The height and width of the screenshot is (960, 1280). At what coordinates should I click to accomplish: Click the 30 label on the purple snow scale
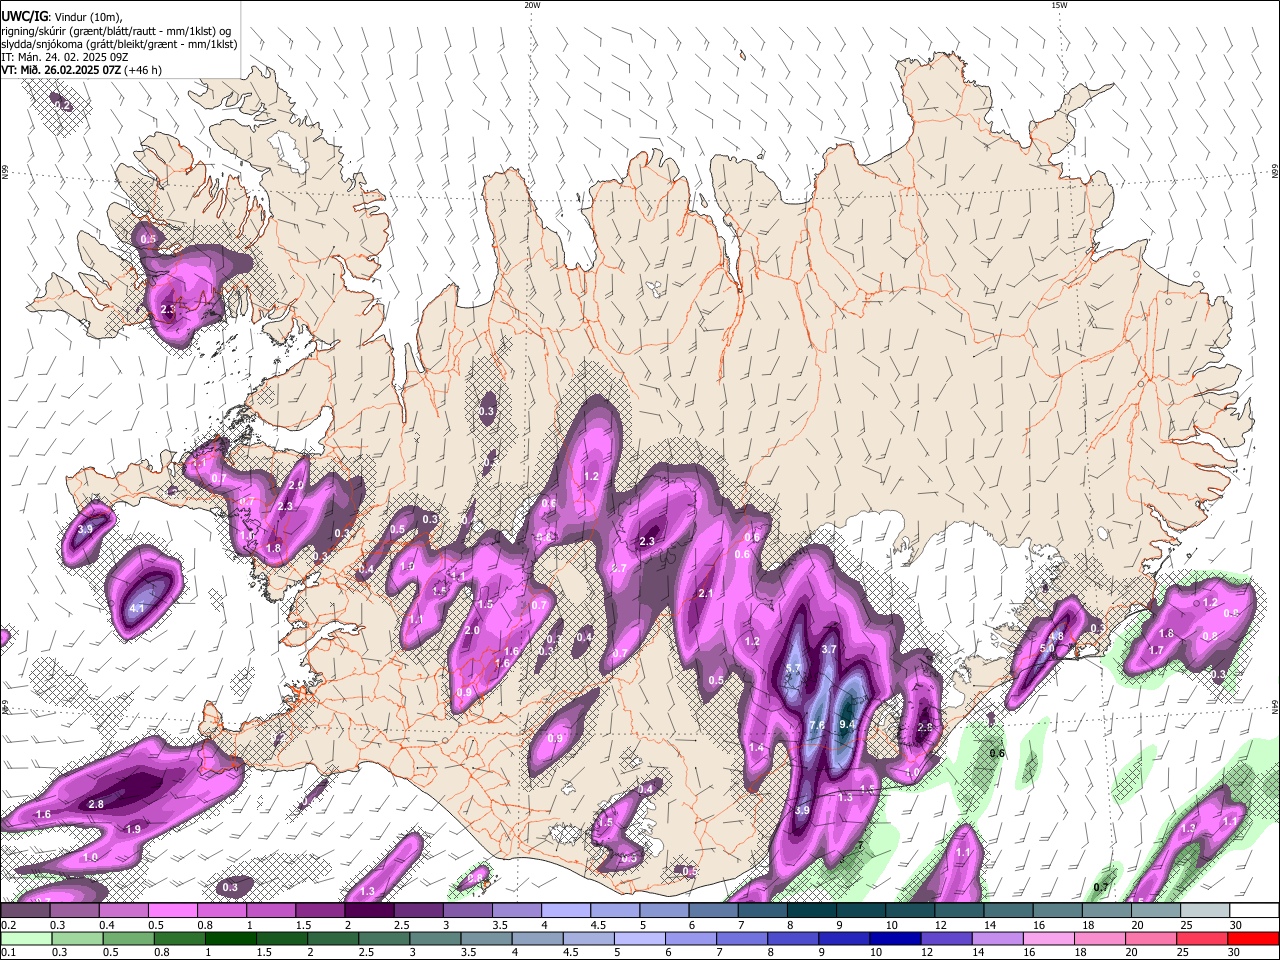[x=1235, y=925]
